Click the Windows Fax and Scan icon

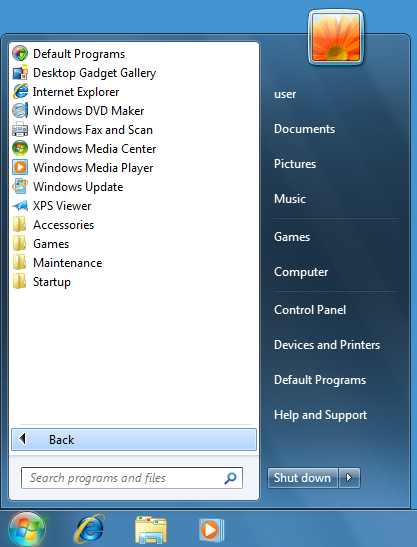pyautogui.click(x=20, y=130)
